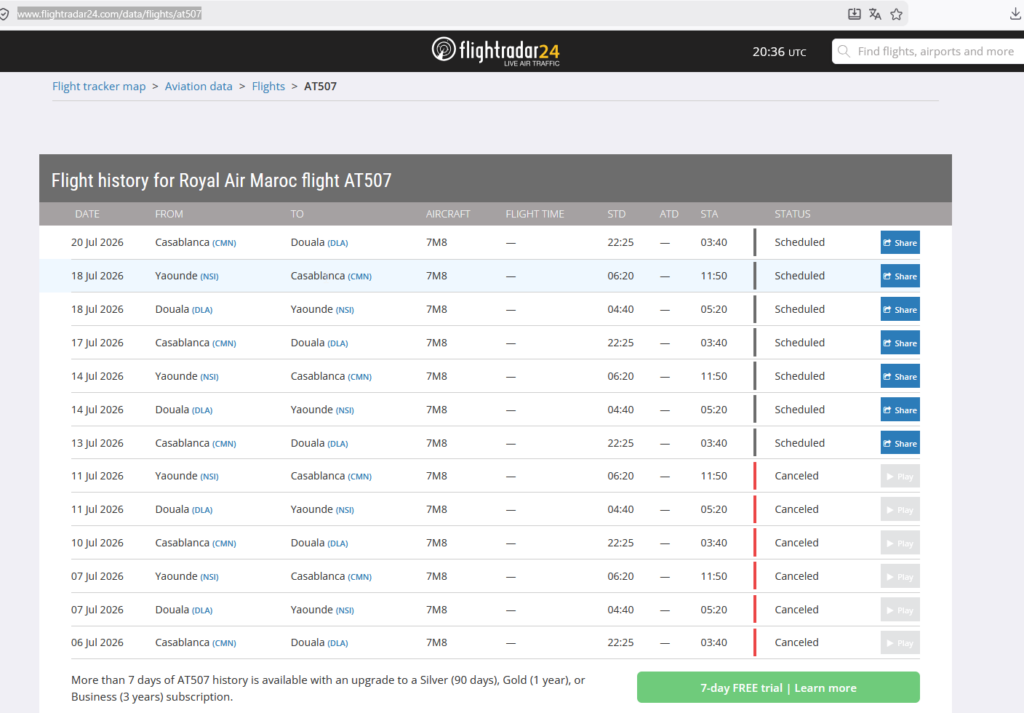Click Canceled status in 06 Jul 2026 row
This screenshot has width=1024, height=713.
point(796,642)
